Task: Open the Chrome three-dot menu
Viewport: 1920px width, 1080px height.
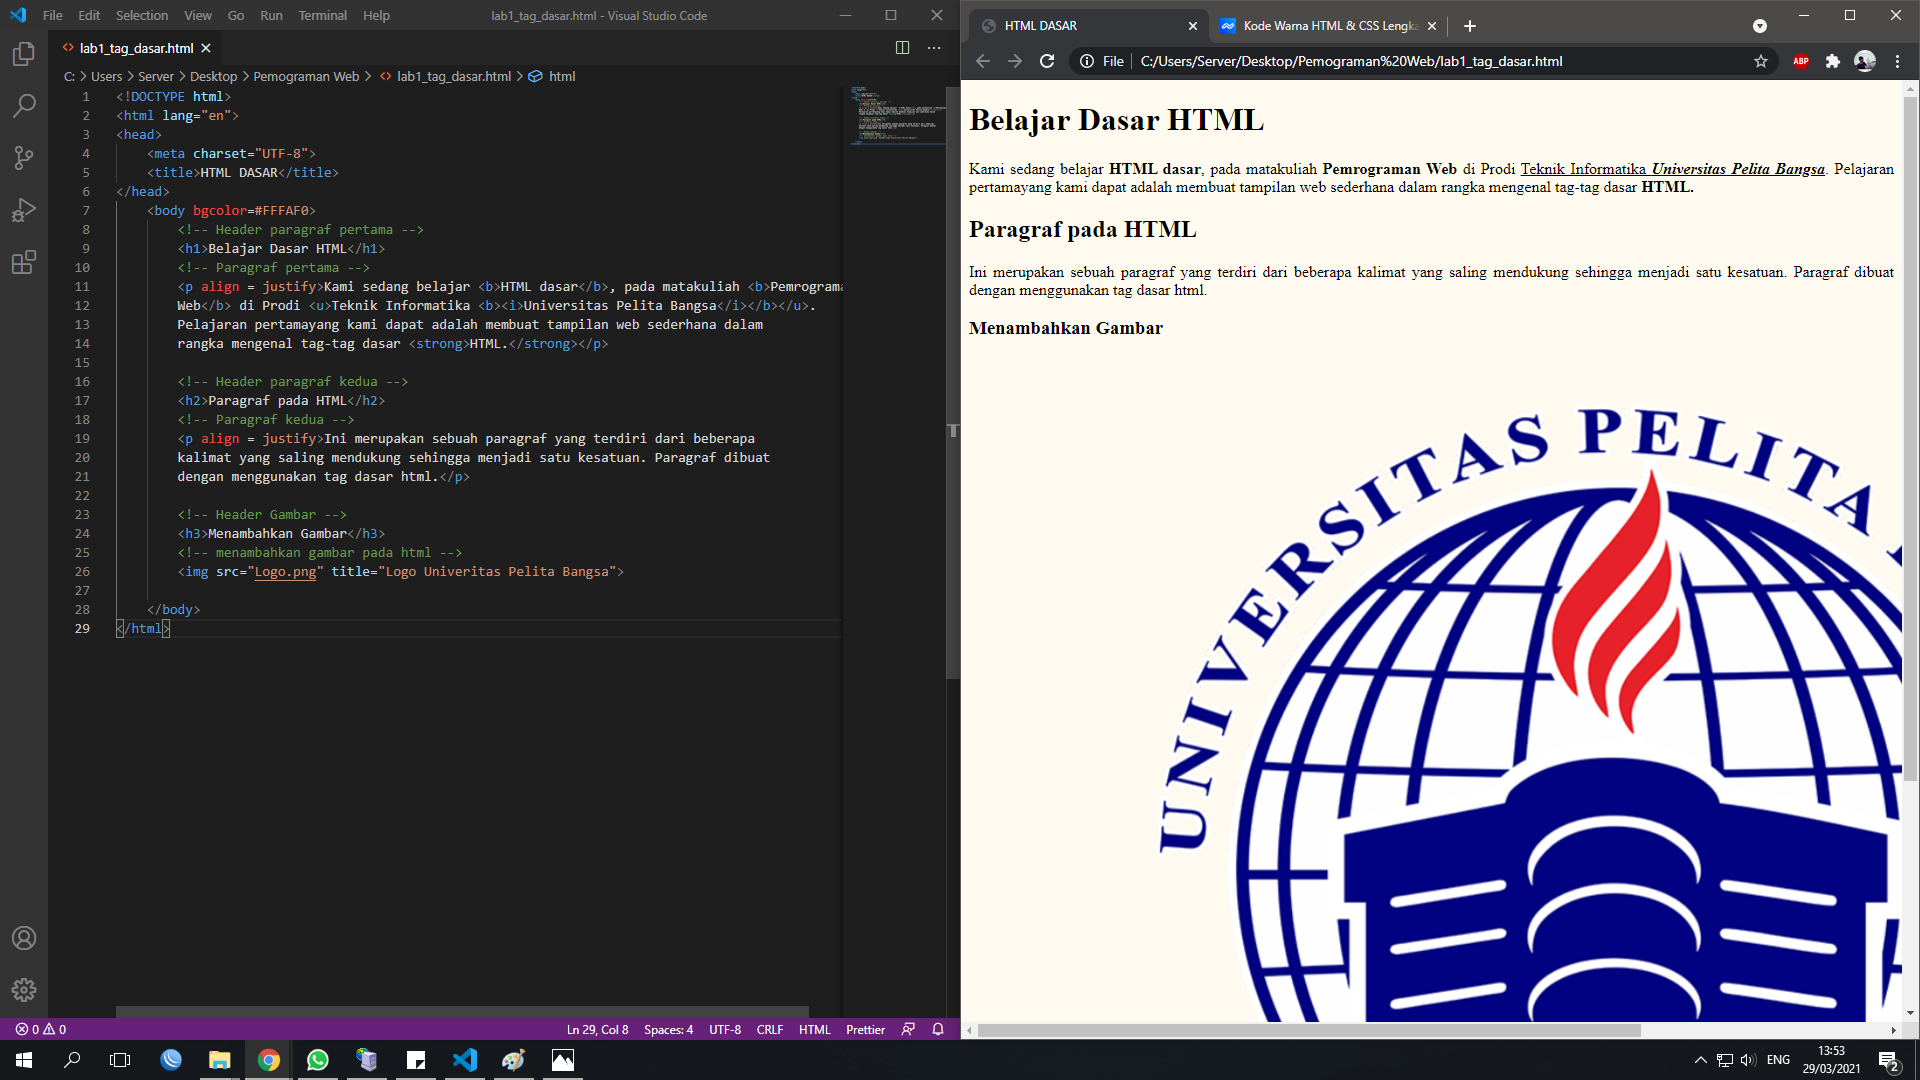Action: (1898, 61)
